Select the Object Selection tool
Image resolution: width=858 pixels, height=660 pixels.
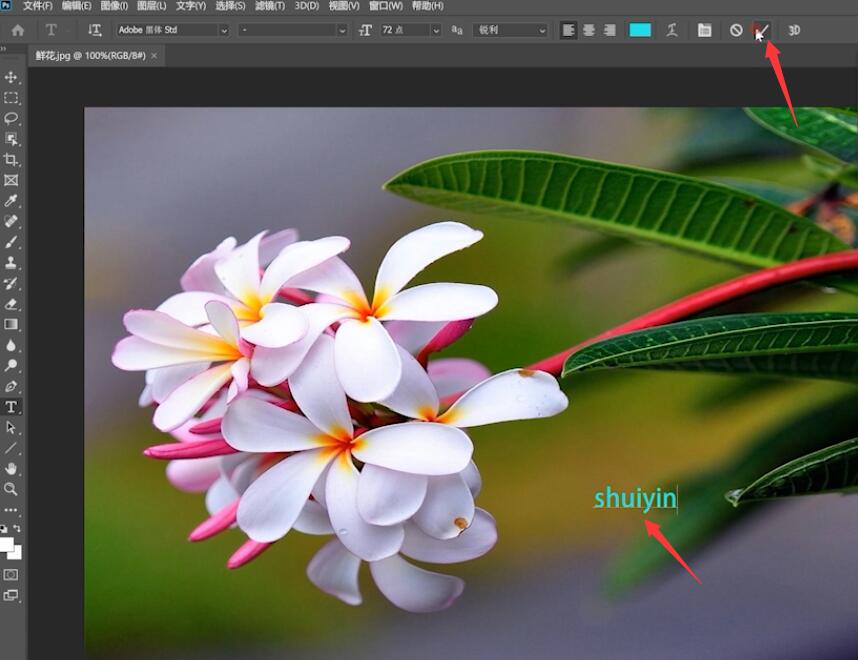click(x=11, y=139)
